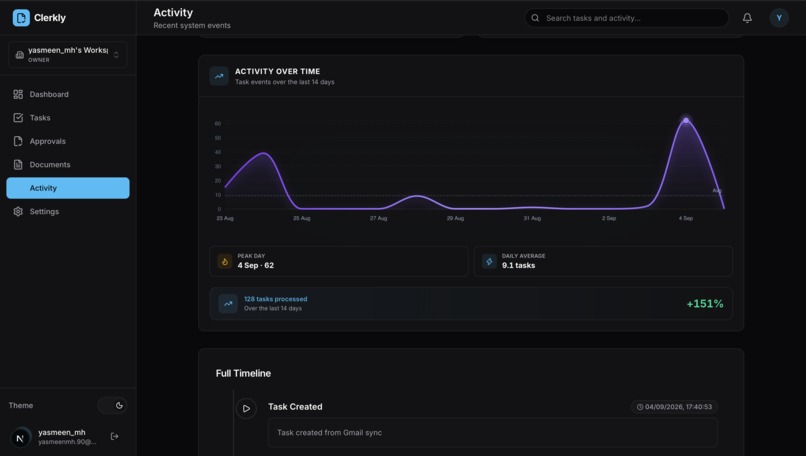Click the Activity Over Time trend icon
The width and height of the screenshot is (806, 456).
pyautogui.click(x=219, y=76)
